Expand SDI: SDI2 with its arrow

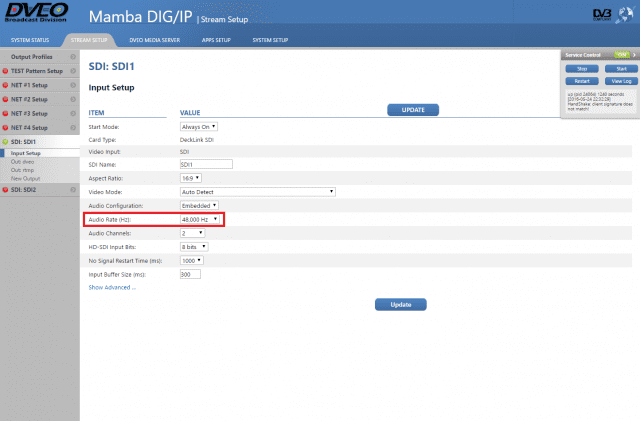click(73, 190)
